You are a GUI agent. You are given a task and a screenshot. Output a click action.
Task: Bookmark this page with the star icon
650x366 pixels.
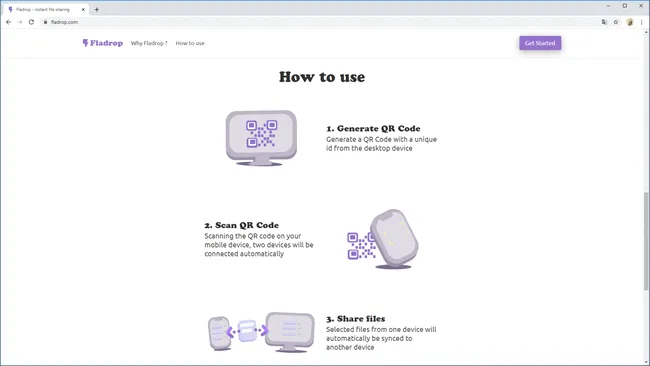616,22
